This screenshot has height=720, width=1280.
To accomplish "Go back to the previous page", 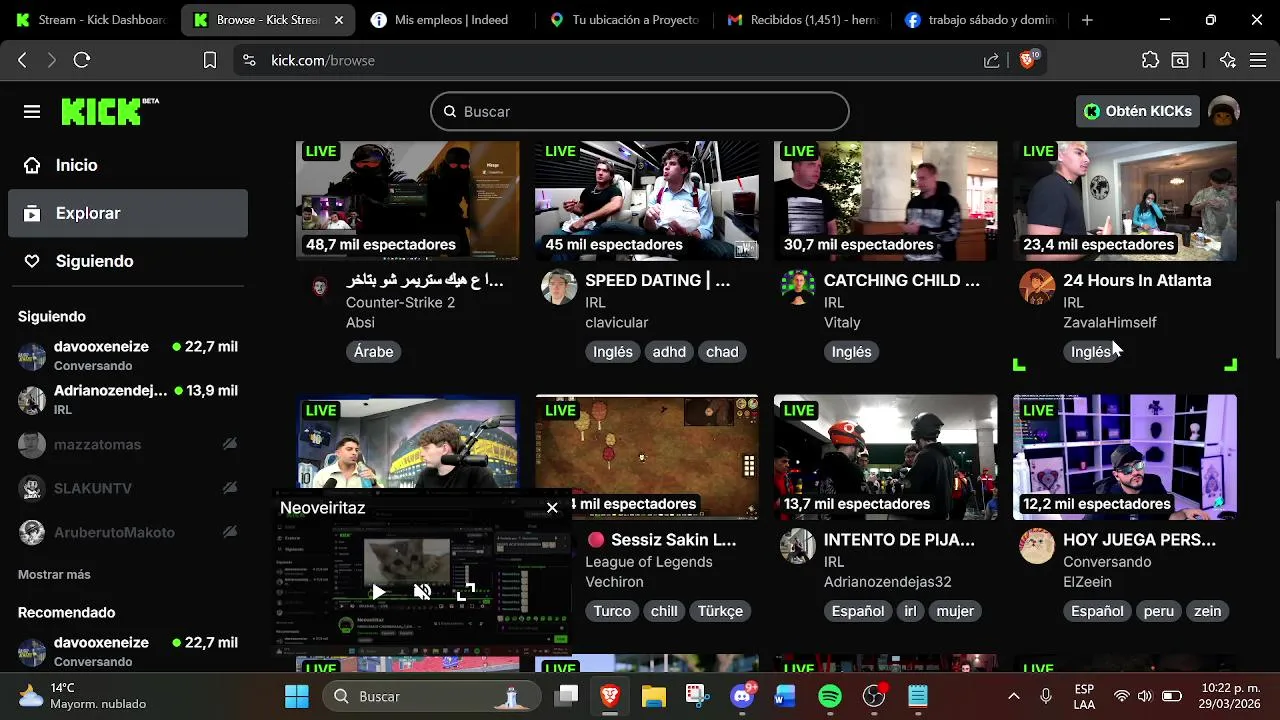I will [22, 60].
